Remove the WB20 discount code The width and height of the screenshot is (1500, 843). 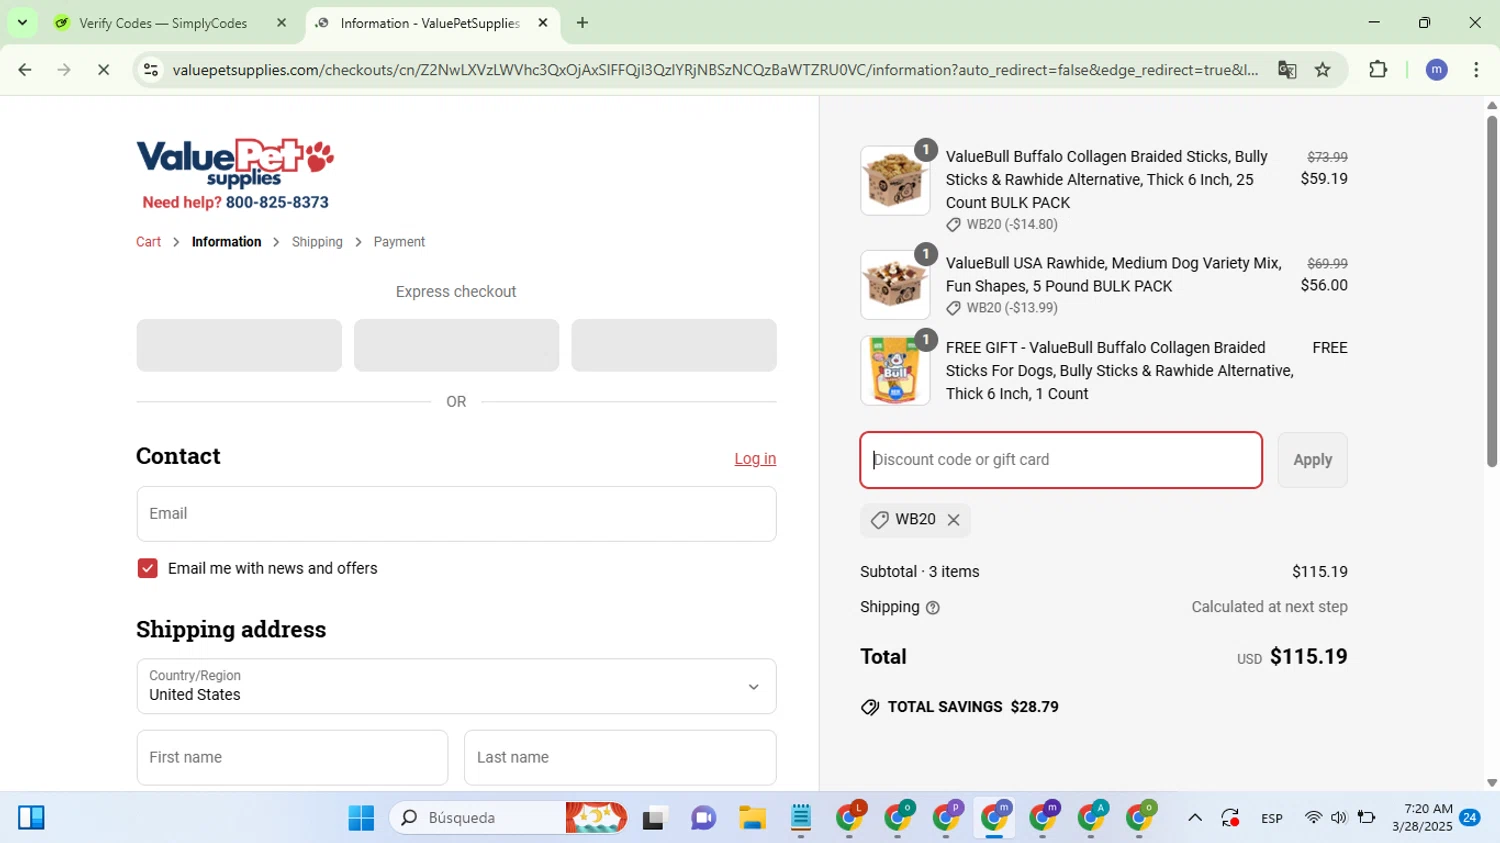(953, 520)
